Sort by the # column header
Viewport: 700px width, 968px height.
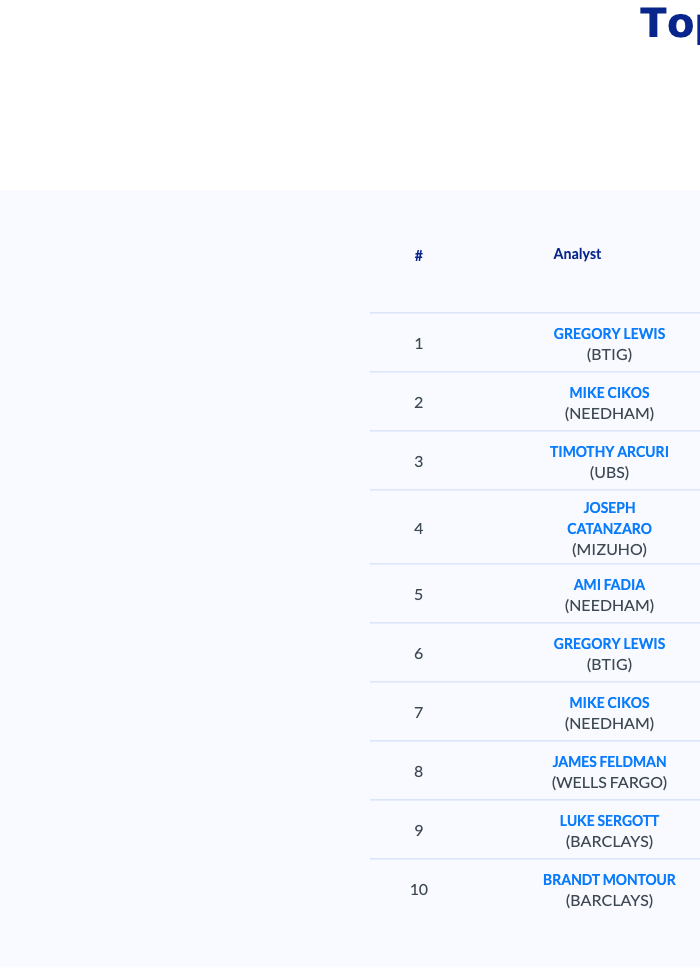click(419, 256)
